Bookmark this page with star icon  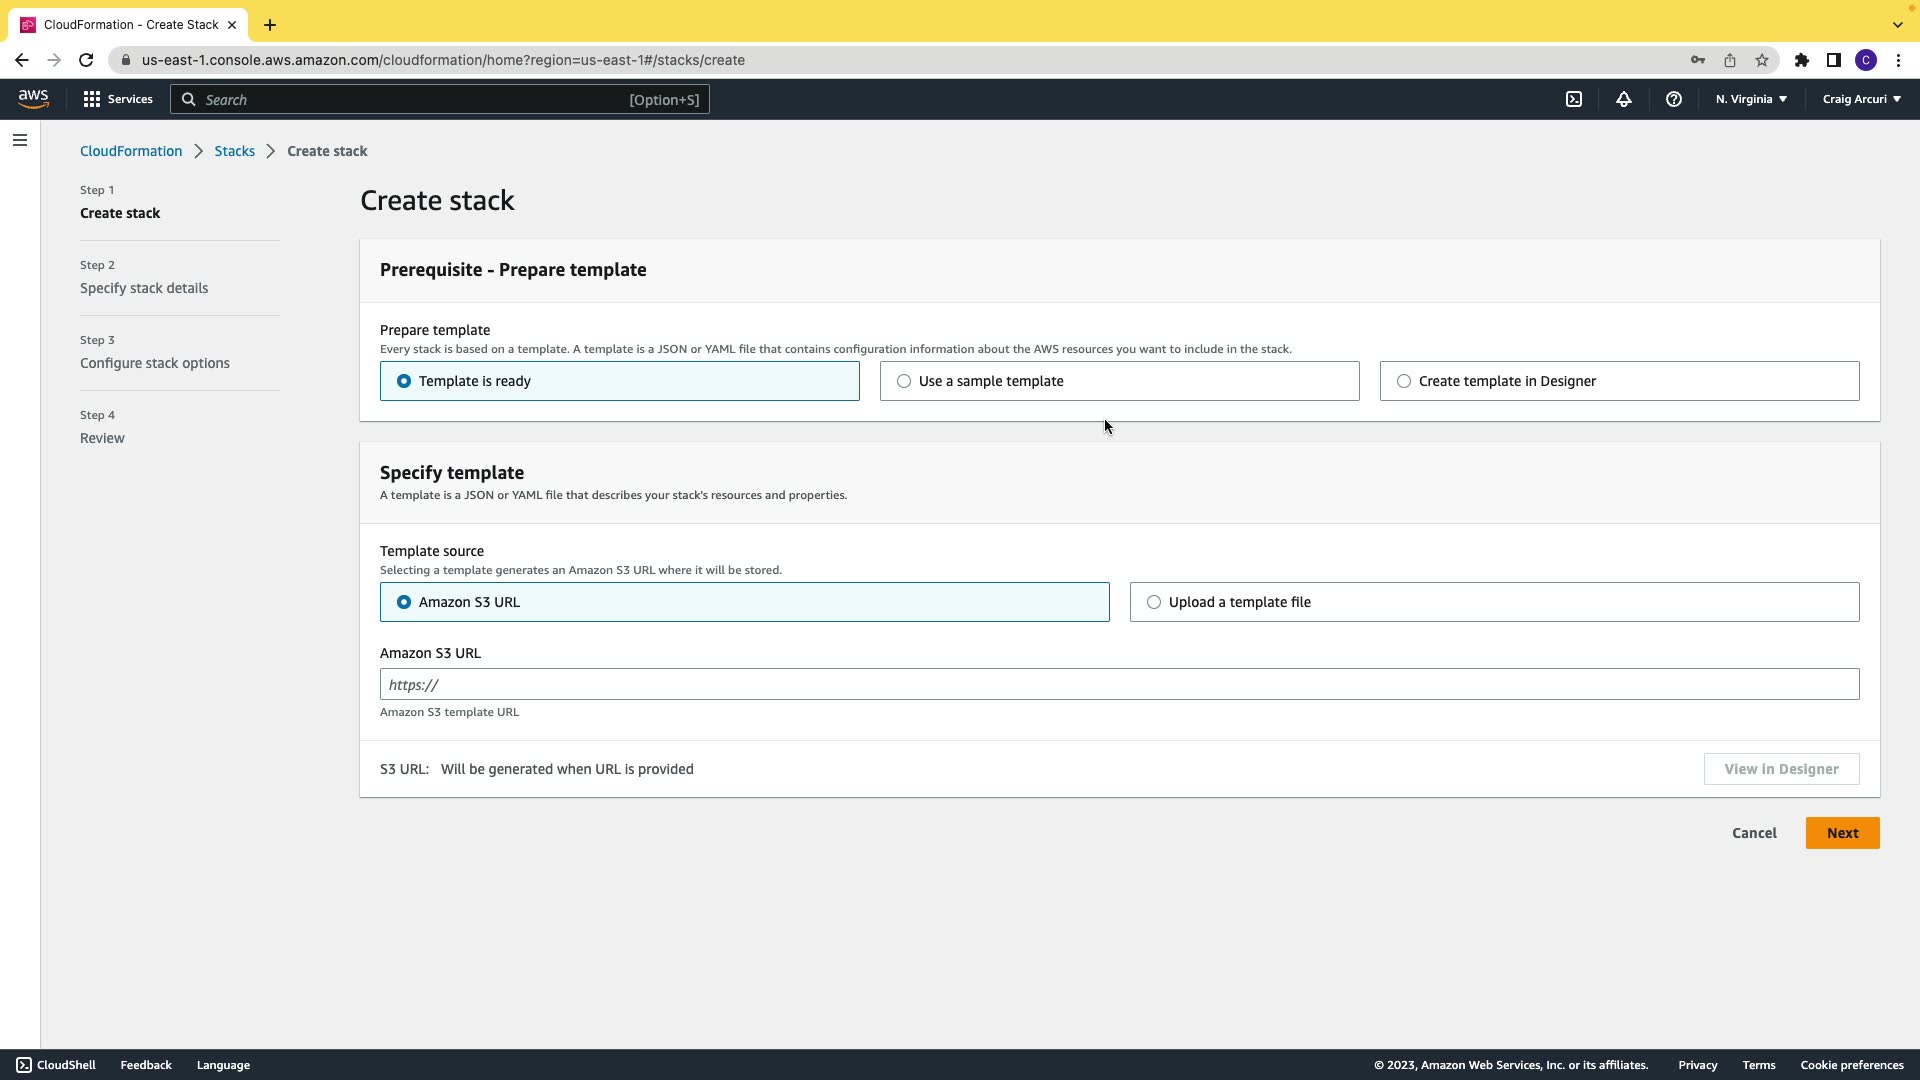pyautogui.click(x=1762, y=60)
